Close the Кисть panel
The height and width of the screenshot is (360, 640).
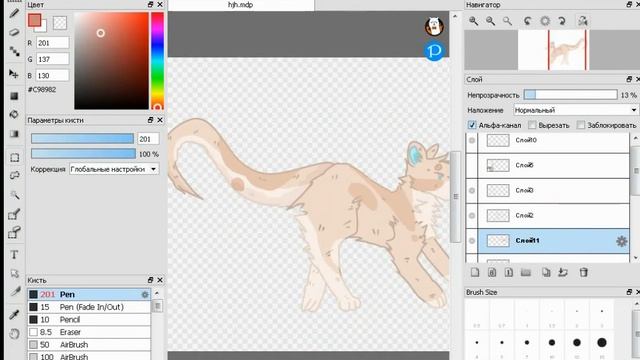point(160,280)
